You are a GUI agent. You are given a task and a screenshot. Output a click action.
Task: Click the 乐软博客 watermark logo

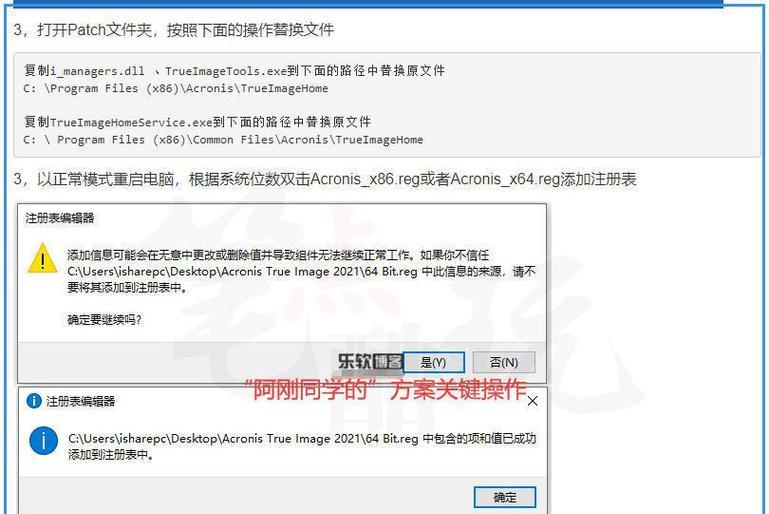[370, 362]
